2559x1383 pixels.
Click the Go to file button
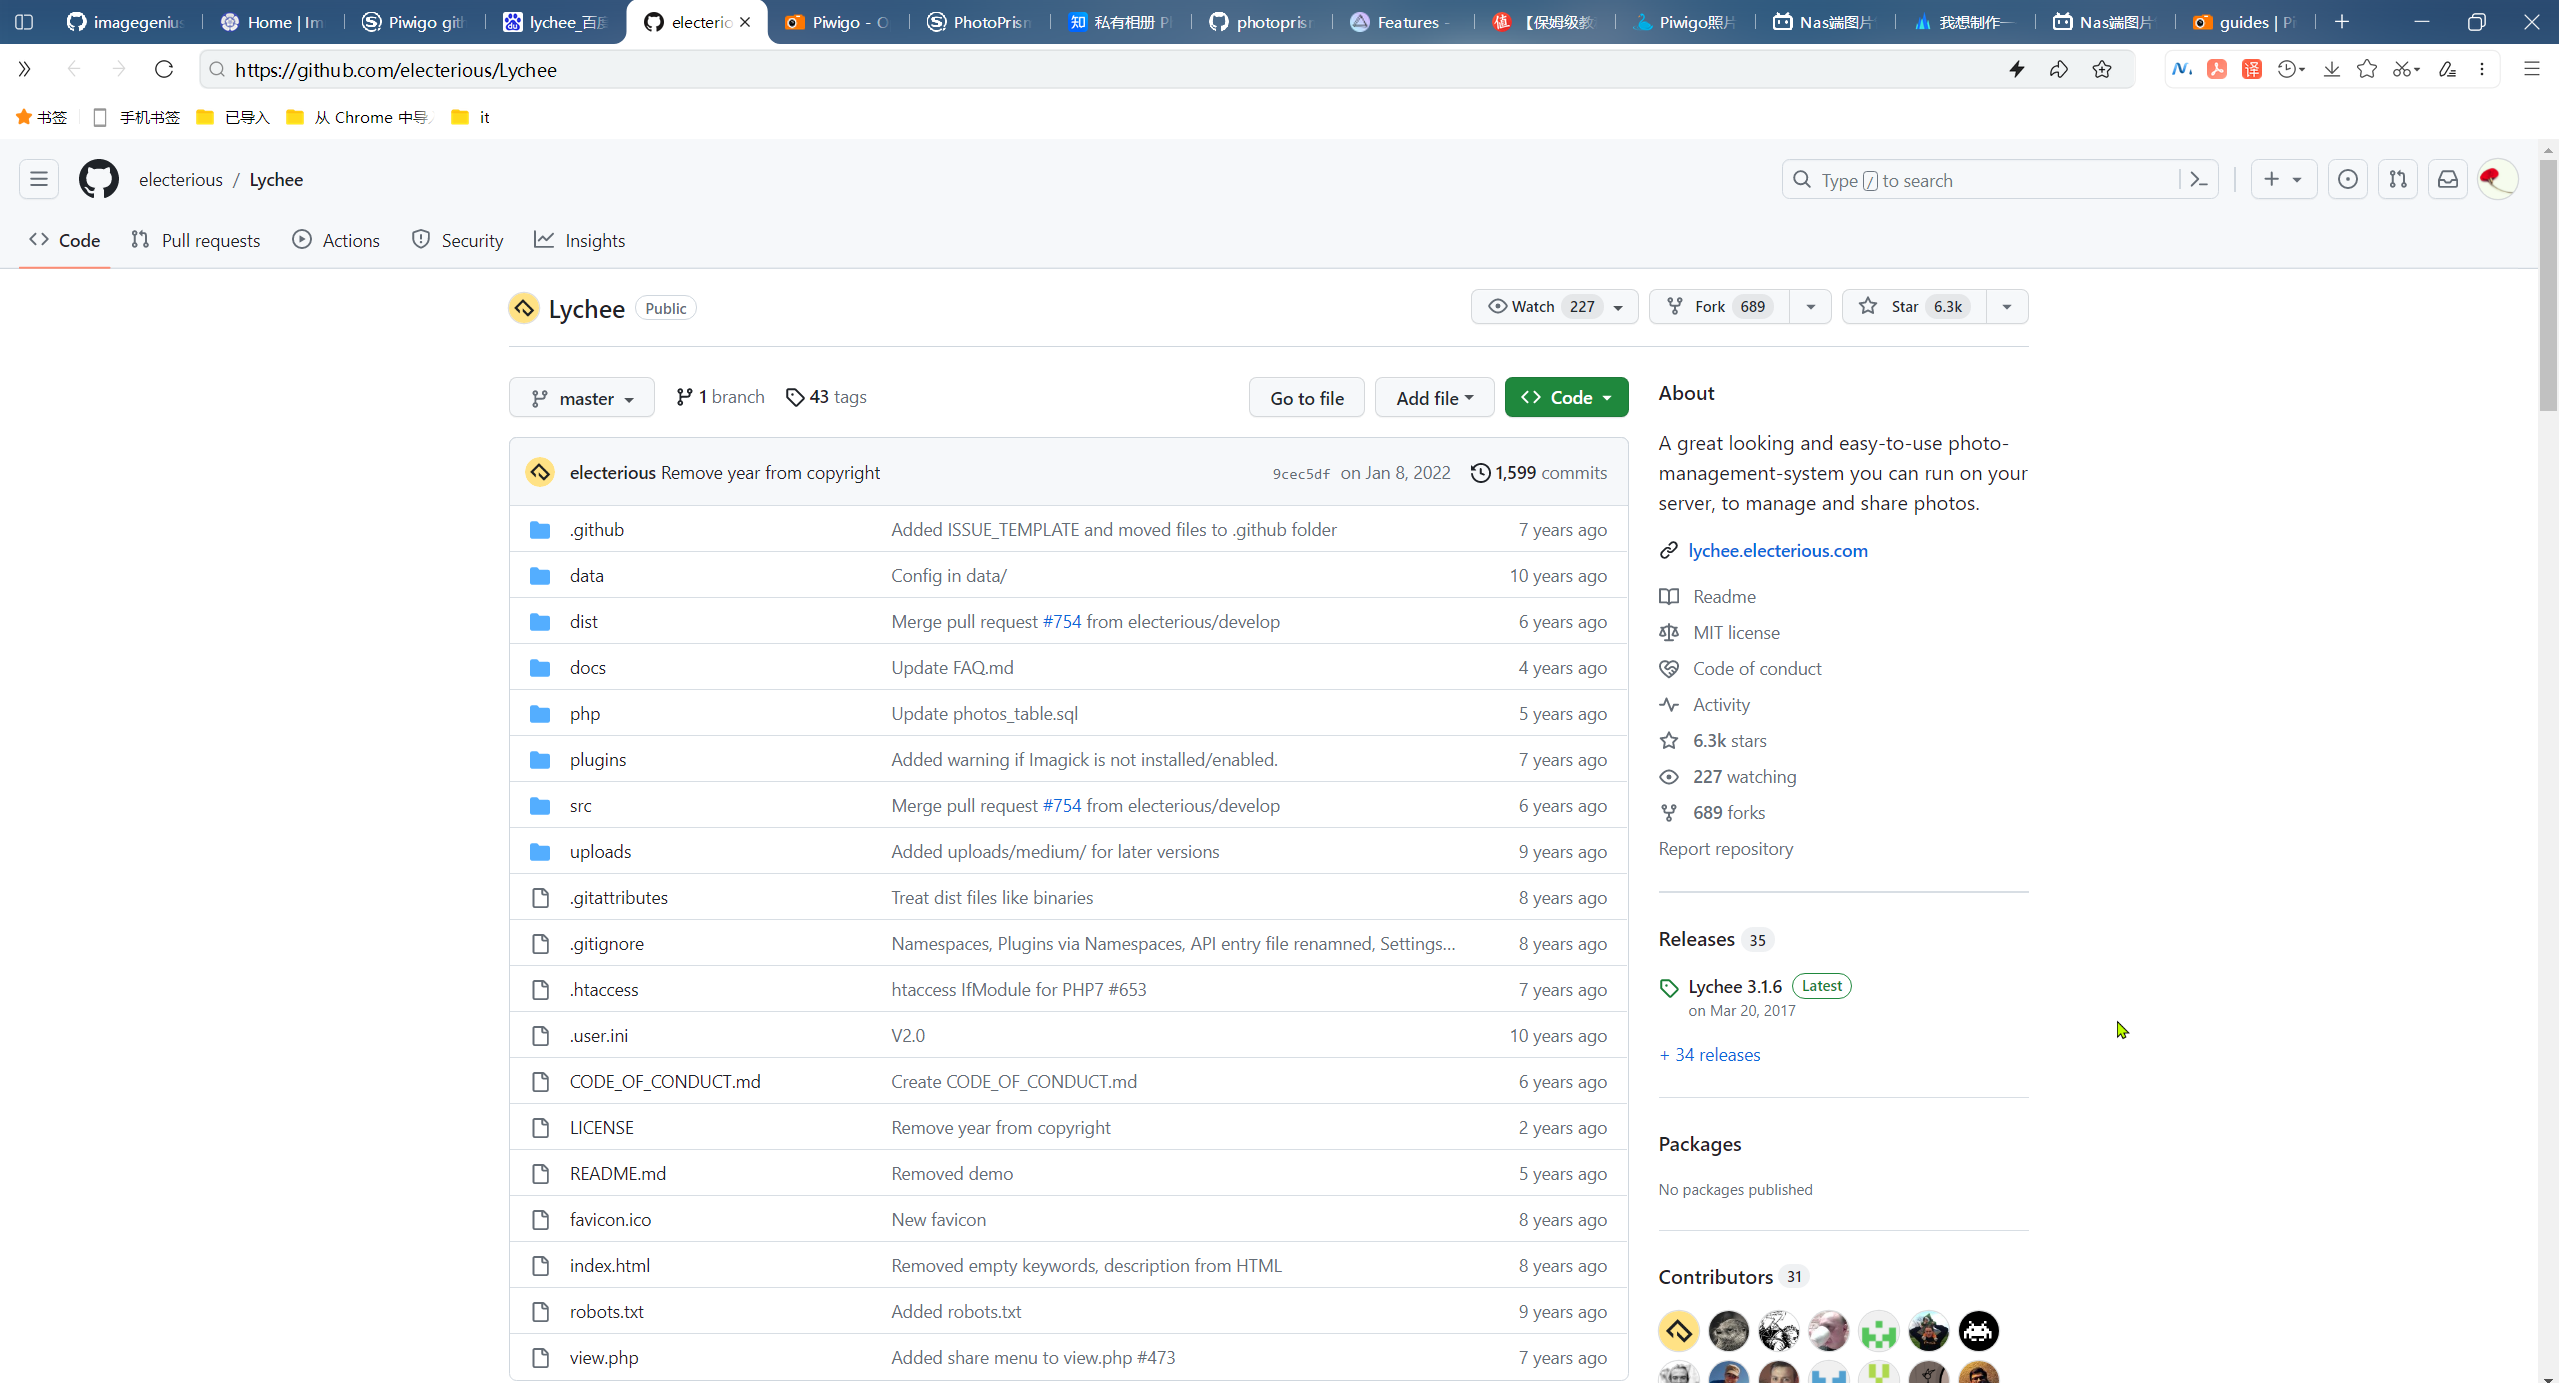click(x=1307, y=398)
